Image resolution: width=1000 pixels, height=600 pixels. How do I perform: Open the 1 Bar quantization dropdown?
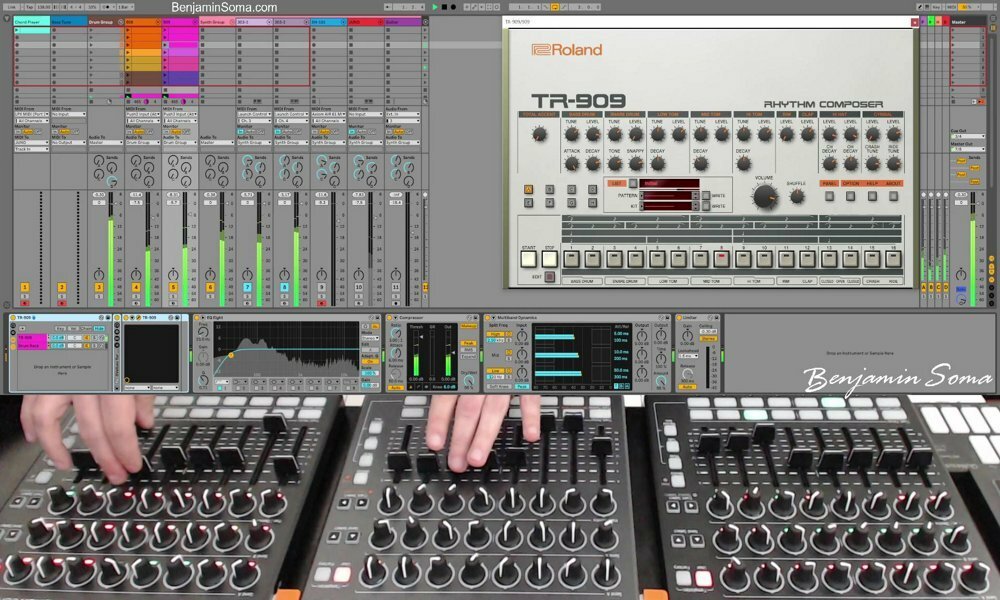point(124,7)
